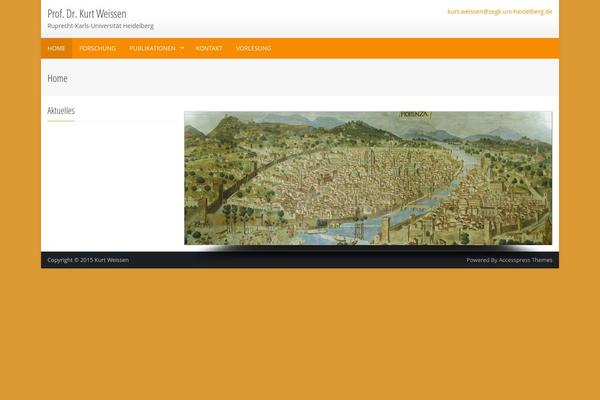Expand the PUBLIKATIONEN dropdown arrow
Image resolution: width=600 pixels, height=400 pixels.
[x=182, y=48]
